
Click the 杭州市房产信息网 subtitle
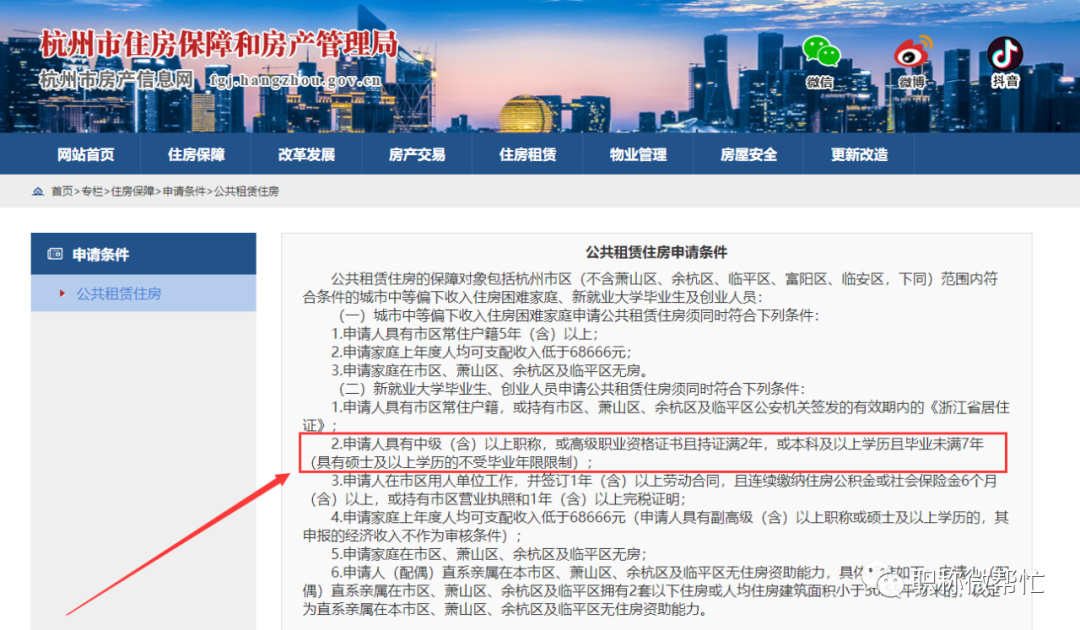pyautogui.click(x=116, y=81)
